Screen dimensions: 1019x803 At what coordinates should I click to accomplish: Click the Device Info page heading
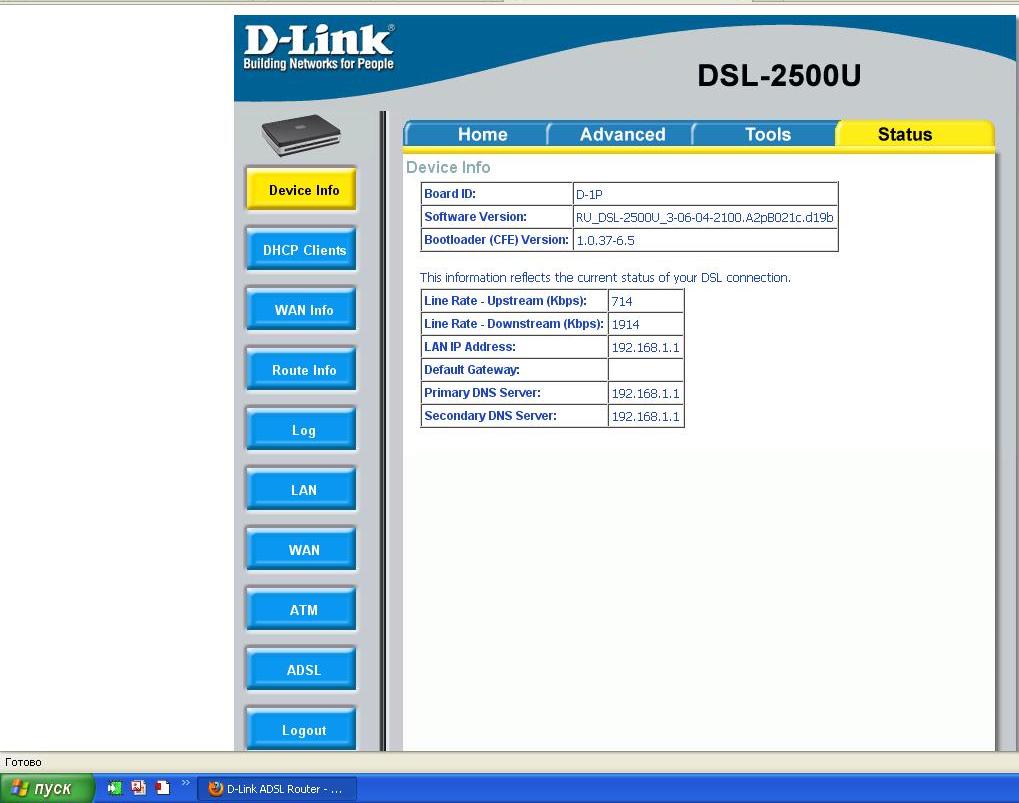(448, 168)
